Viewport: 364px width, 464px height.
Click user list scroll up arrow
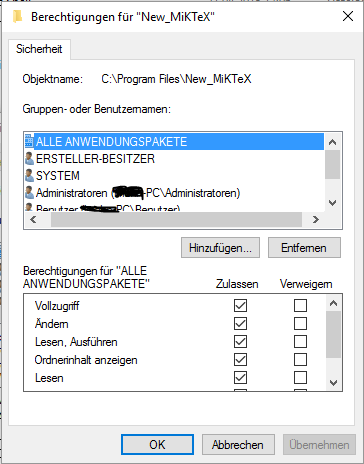click(x=332, y=142)
